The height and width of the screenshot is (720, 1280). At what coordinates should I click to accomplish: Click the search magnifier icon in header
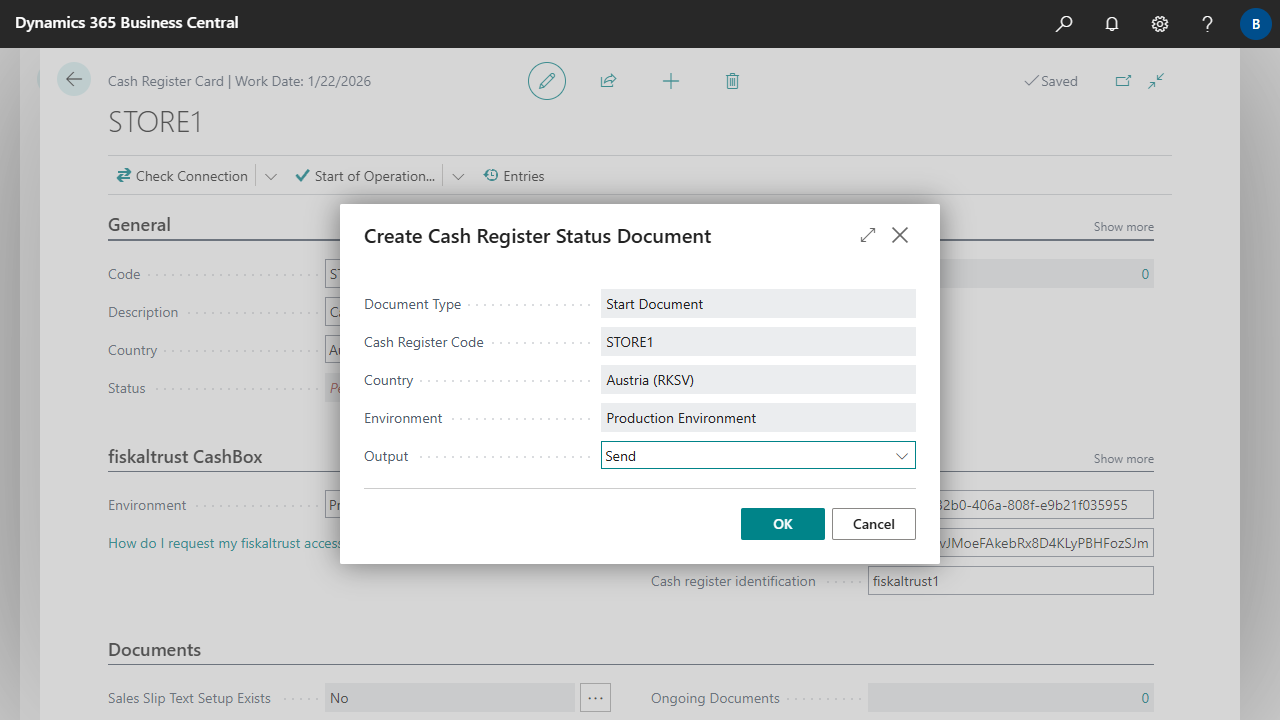(1064, 24)
